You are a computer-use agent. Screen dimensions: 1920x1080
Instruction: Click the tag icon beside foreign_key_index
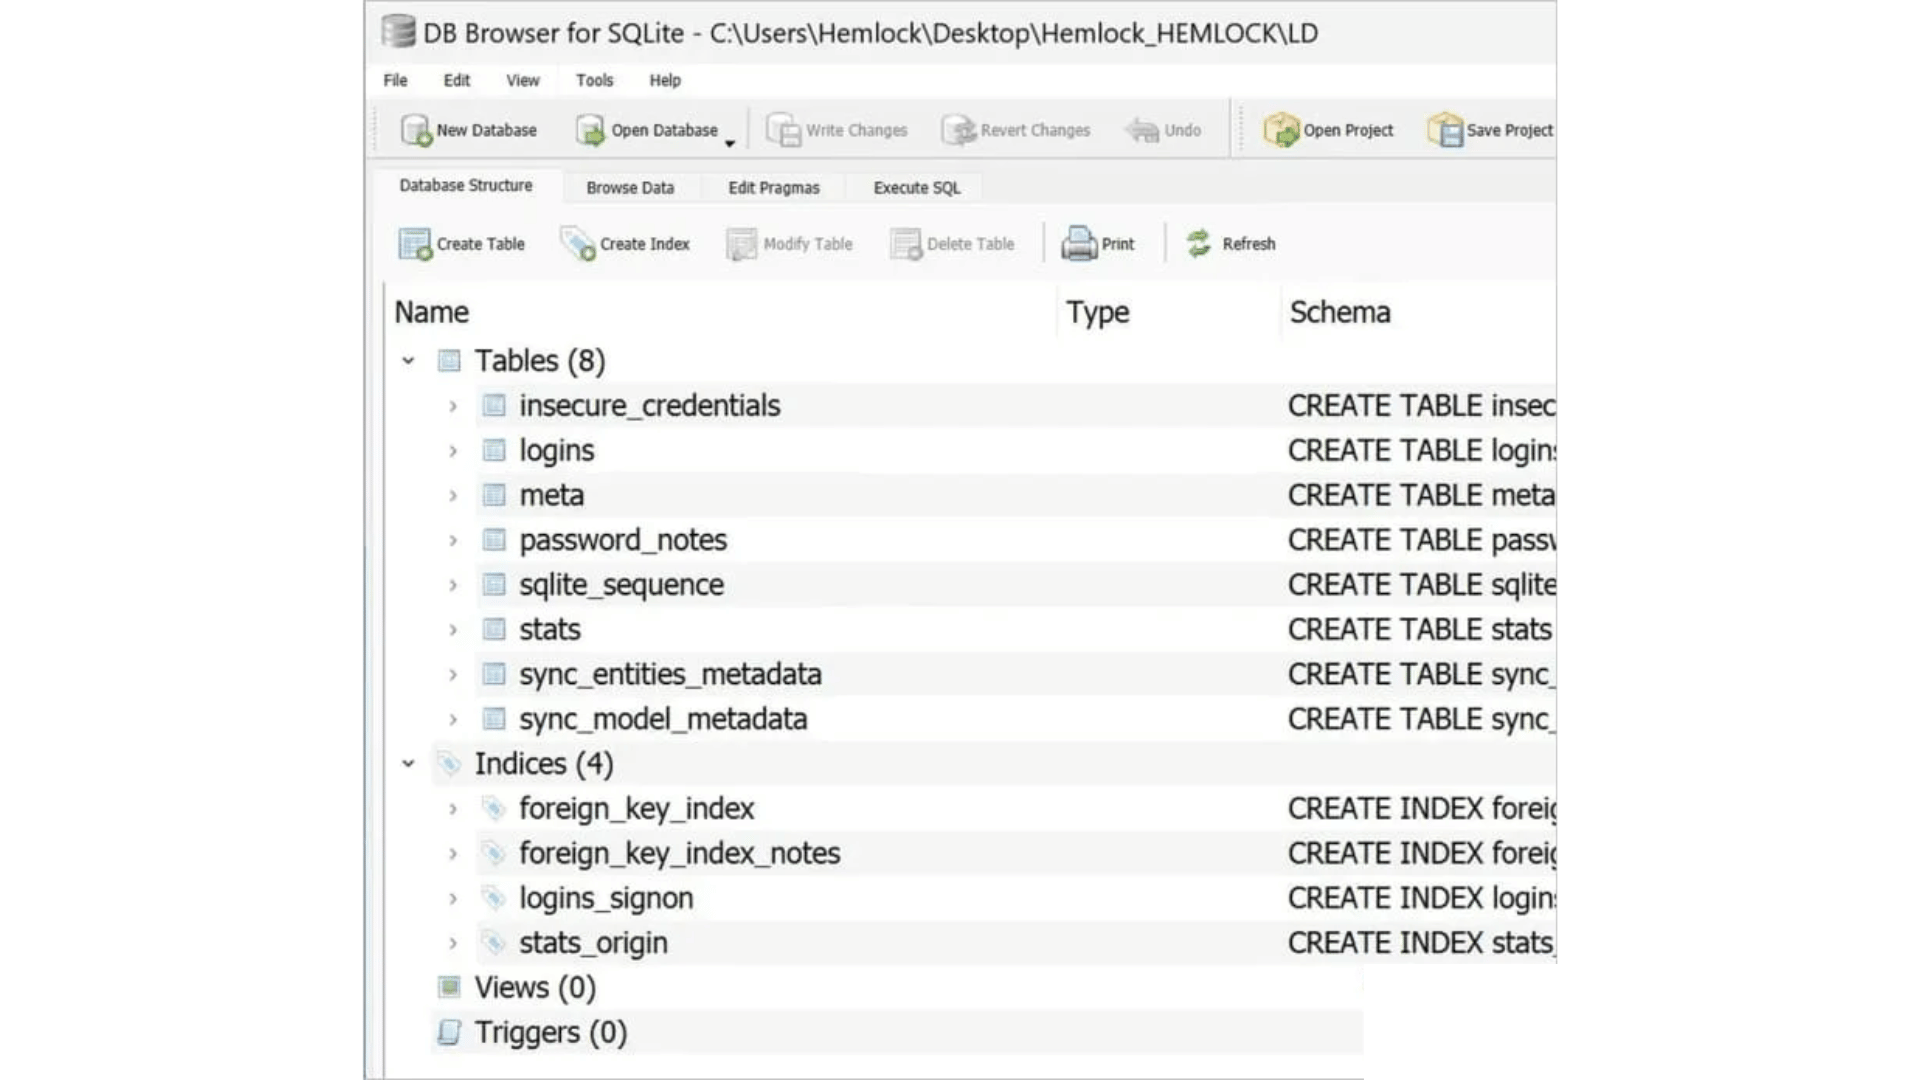(x=493, y=808)
